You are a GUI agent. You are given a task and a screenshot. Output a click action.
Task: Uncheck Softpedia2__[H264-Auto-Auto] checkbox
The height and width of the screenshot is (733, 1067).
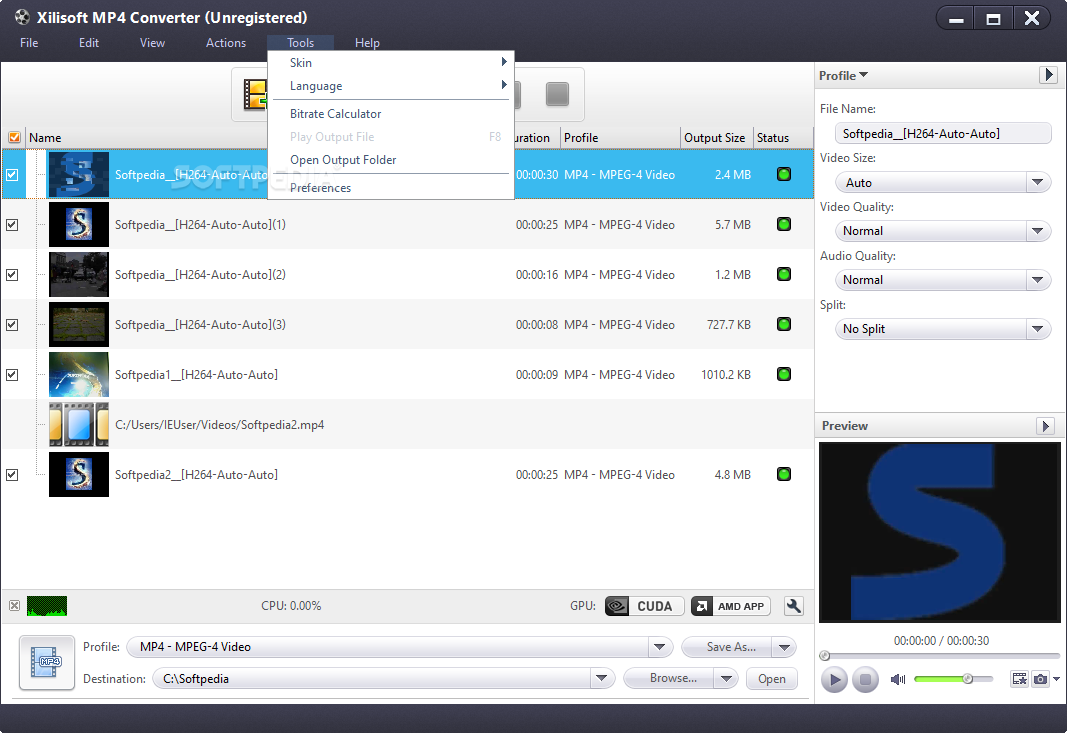pyautogui.click(x=12, y=475)
